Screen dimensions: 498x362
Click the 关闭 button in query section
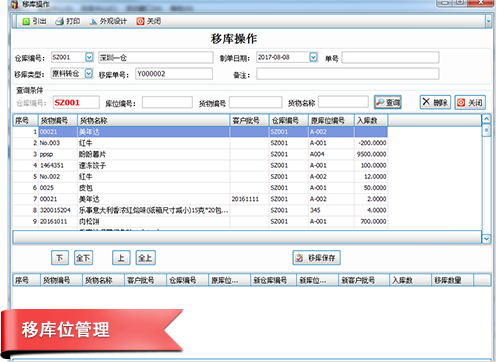tap(470, 102)
